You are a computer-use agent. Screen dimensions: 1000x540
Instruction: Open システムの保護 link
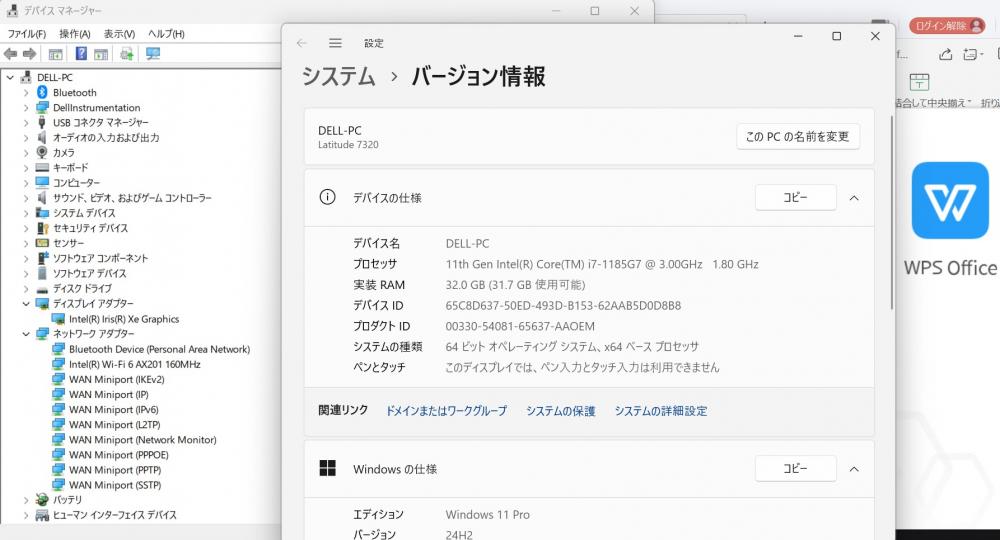tap(561, 411)
